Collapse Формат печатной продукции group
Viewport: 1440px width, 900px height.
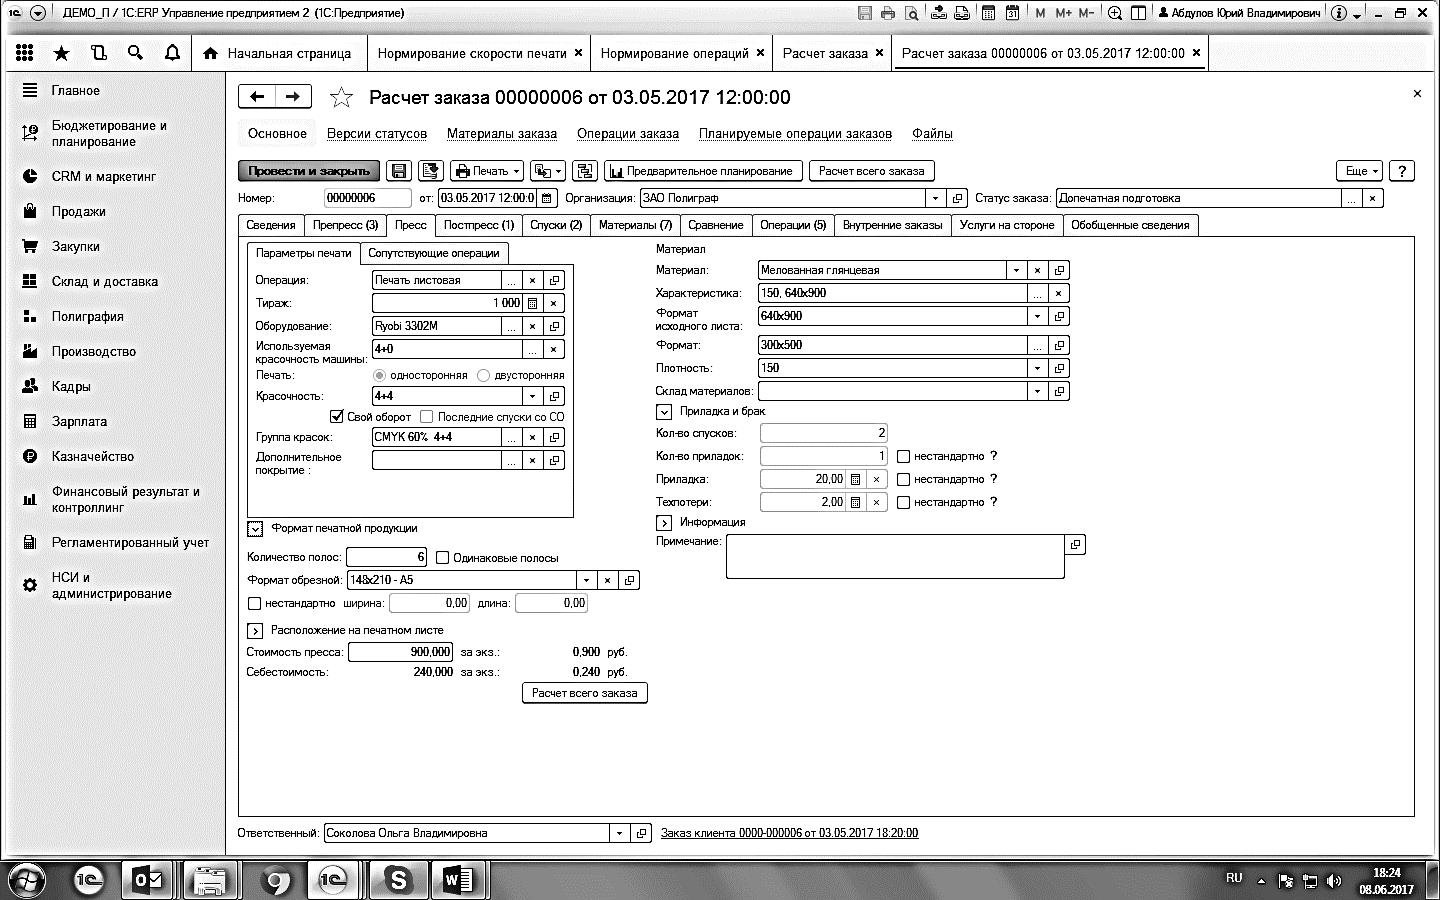click(x=255, y=528)
